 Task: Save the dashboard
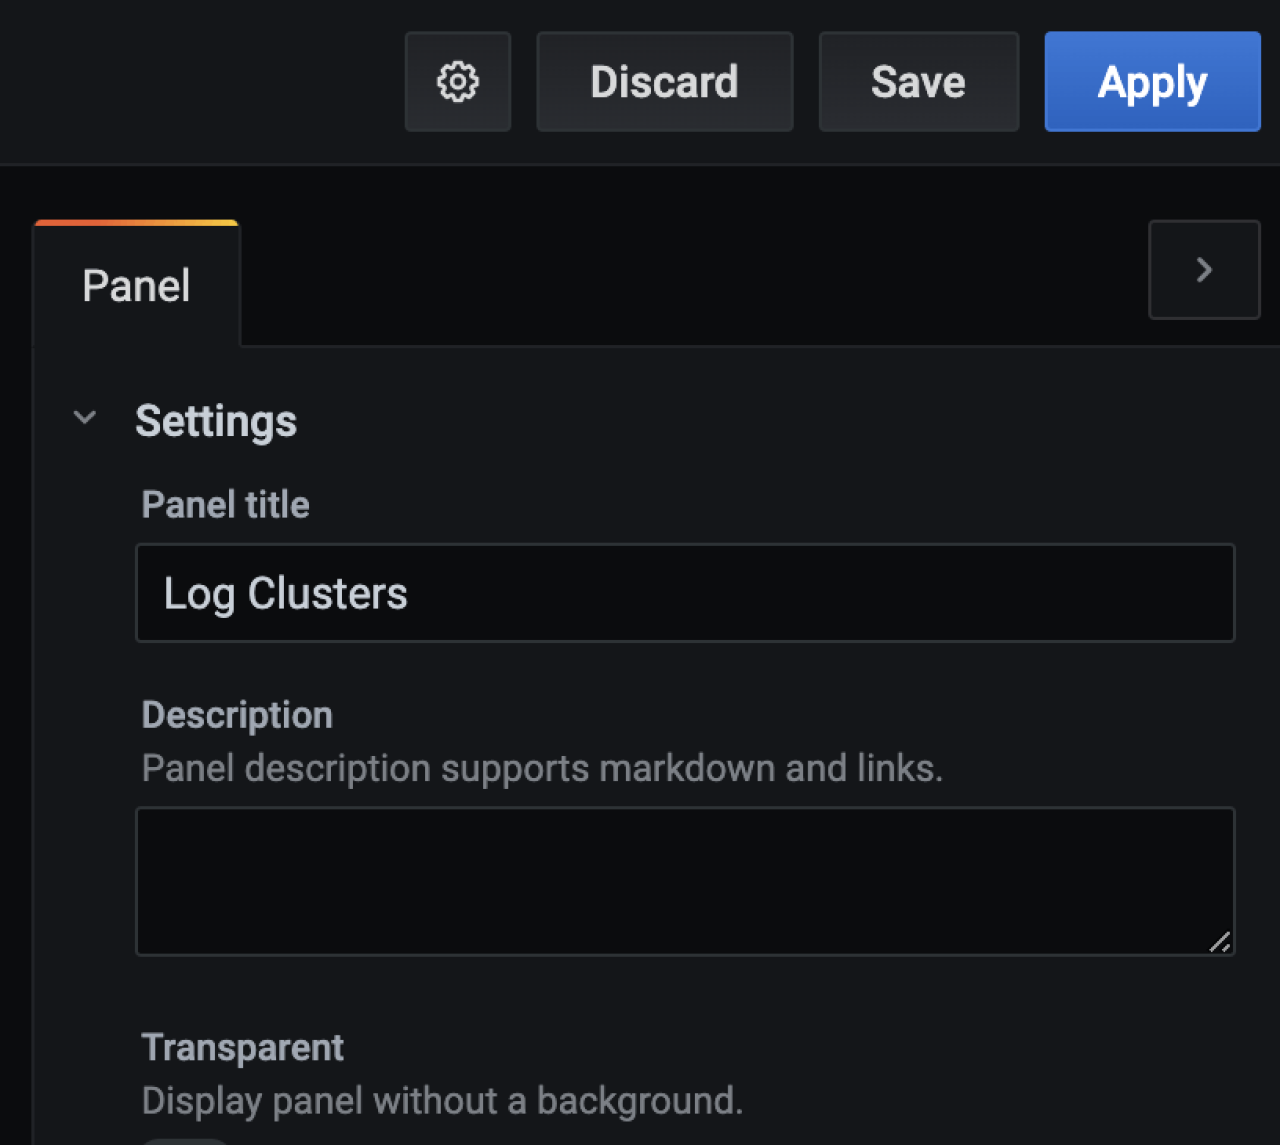tap(918, 82)
